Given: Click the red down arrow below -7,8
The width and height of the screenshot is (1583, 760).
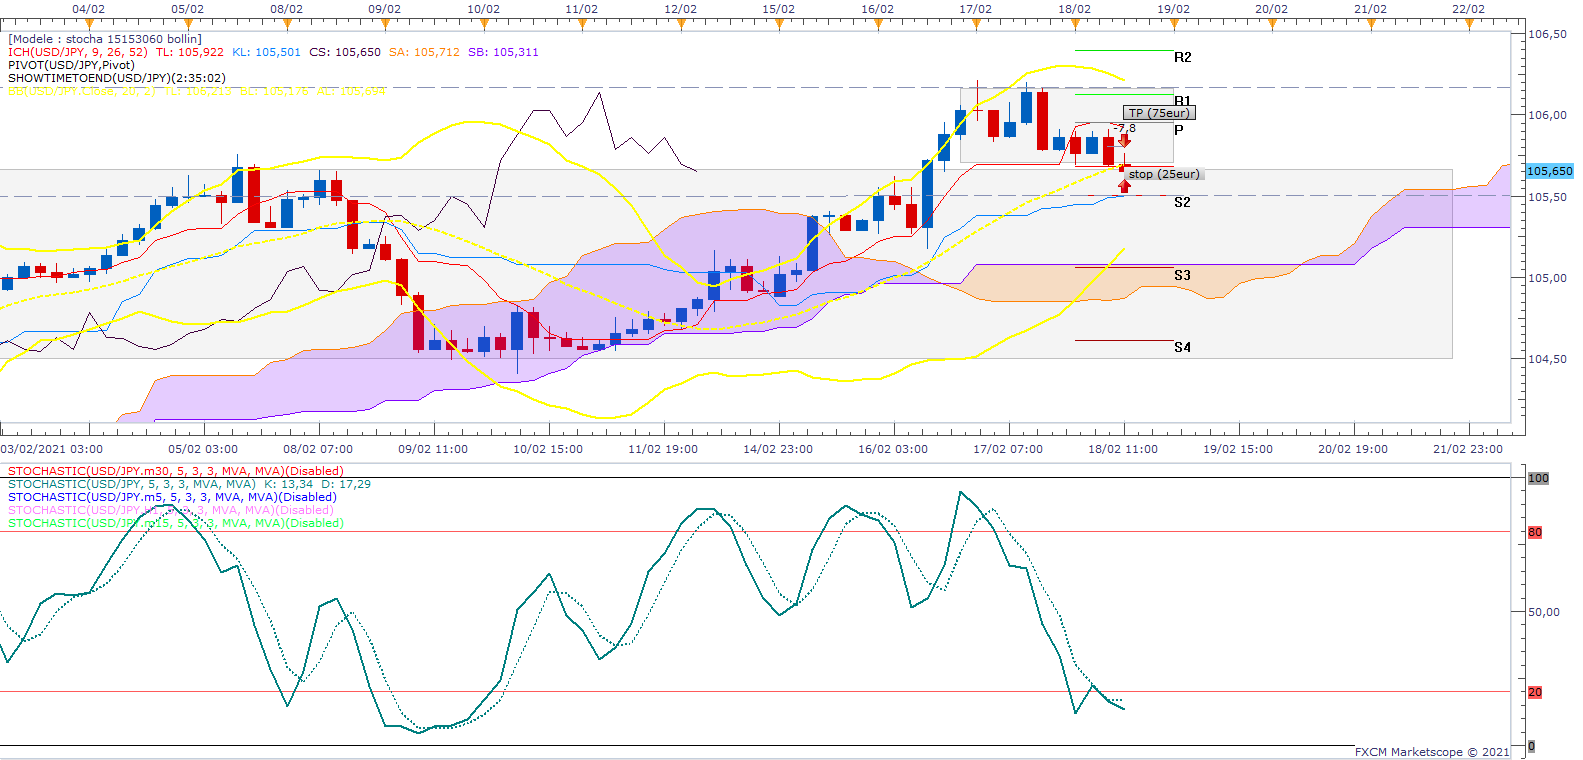Looking at the screenshot, I should tap(1125, 141).
